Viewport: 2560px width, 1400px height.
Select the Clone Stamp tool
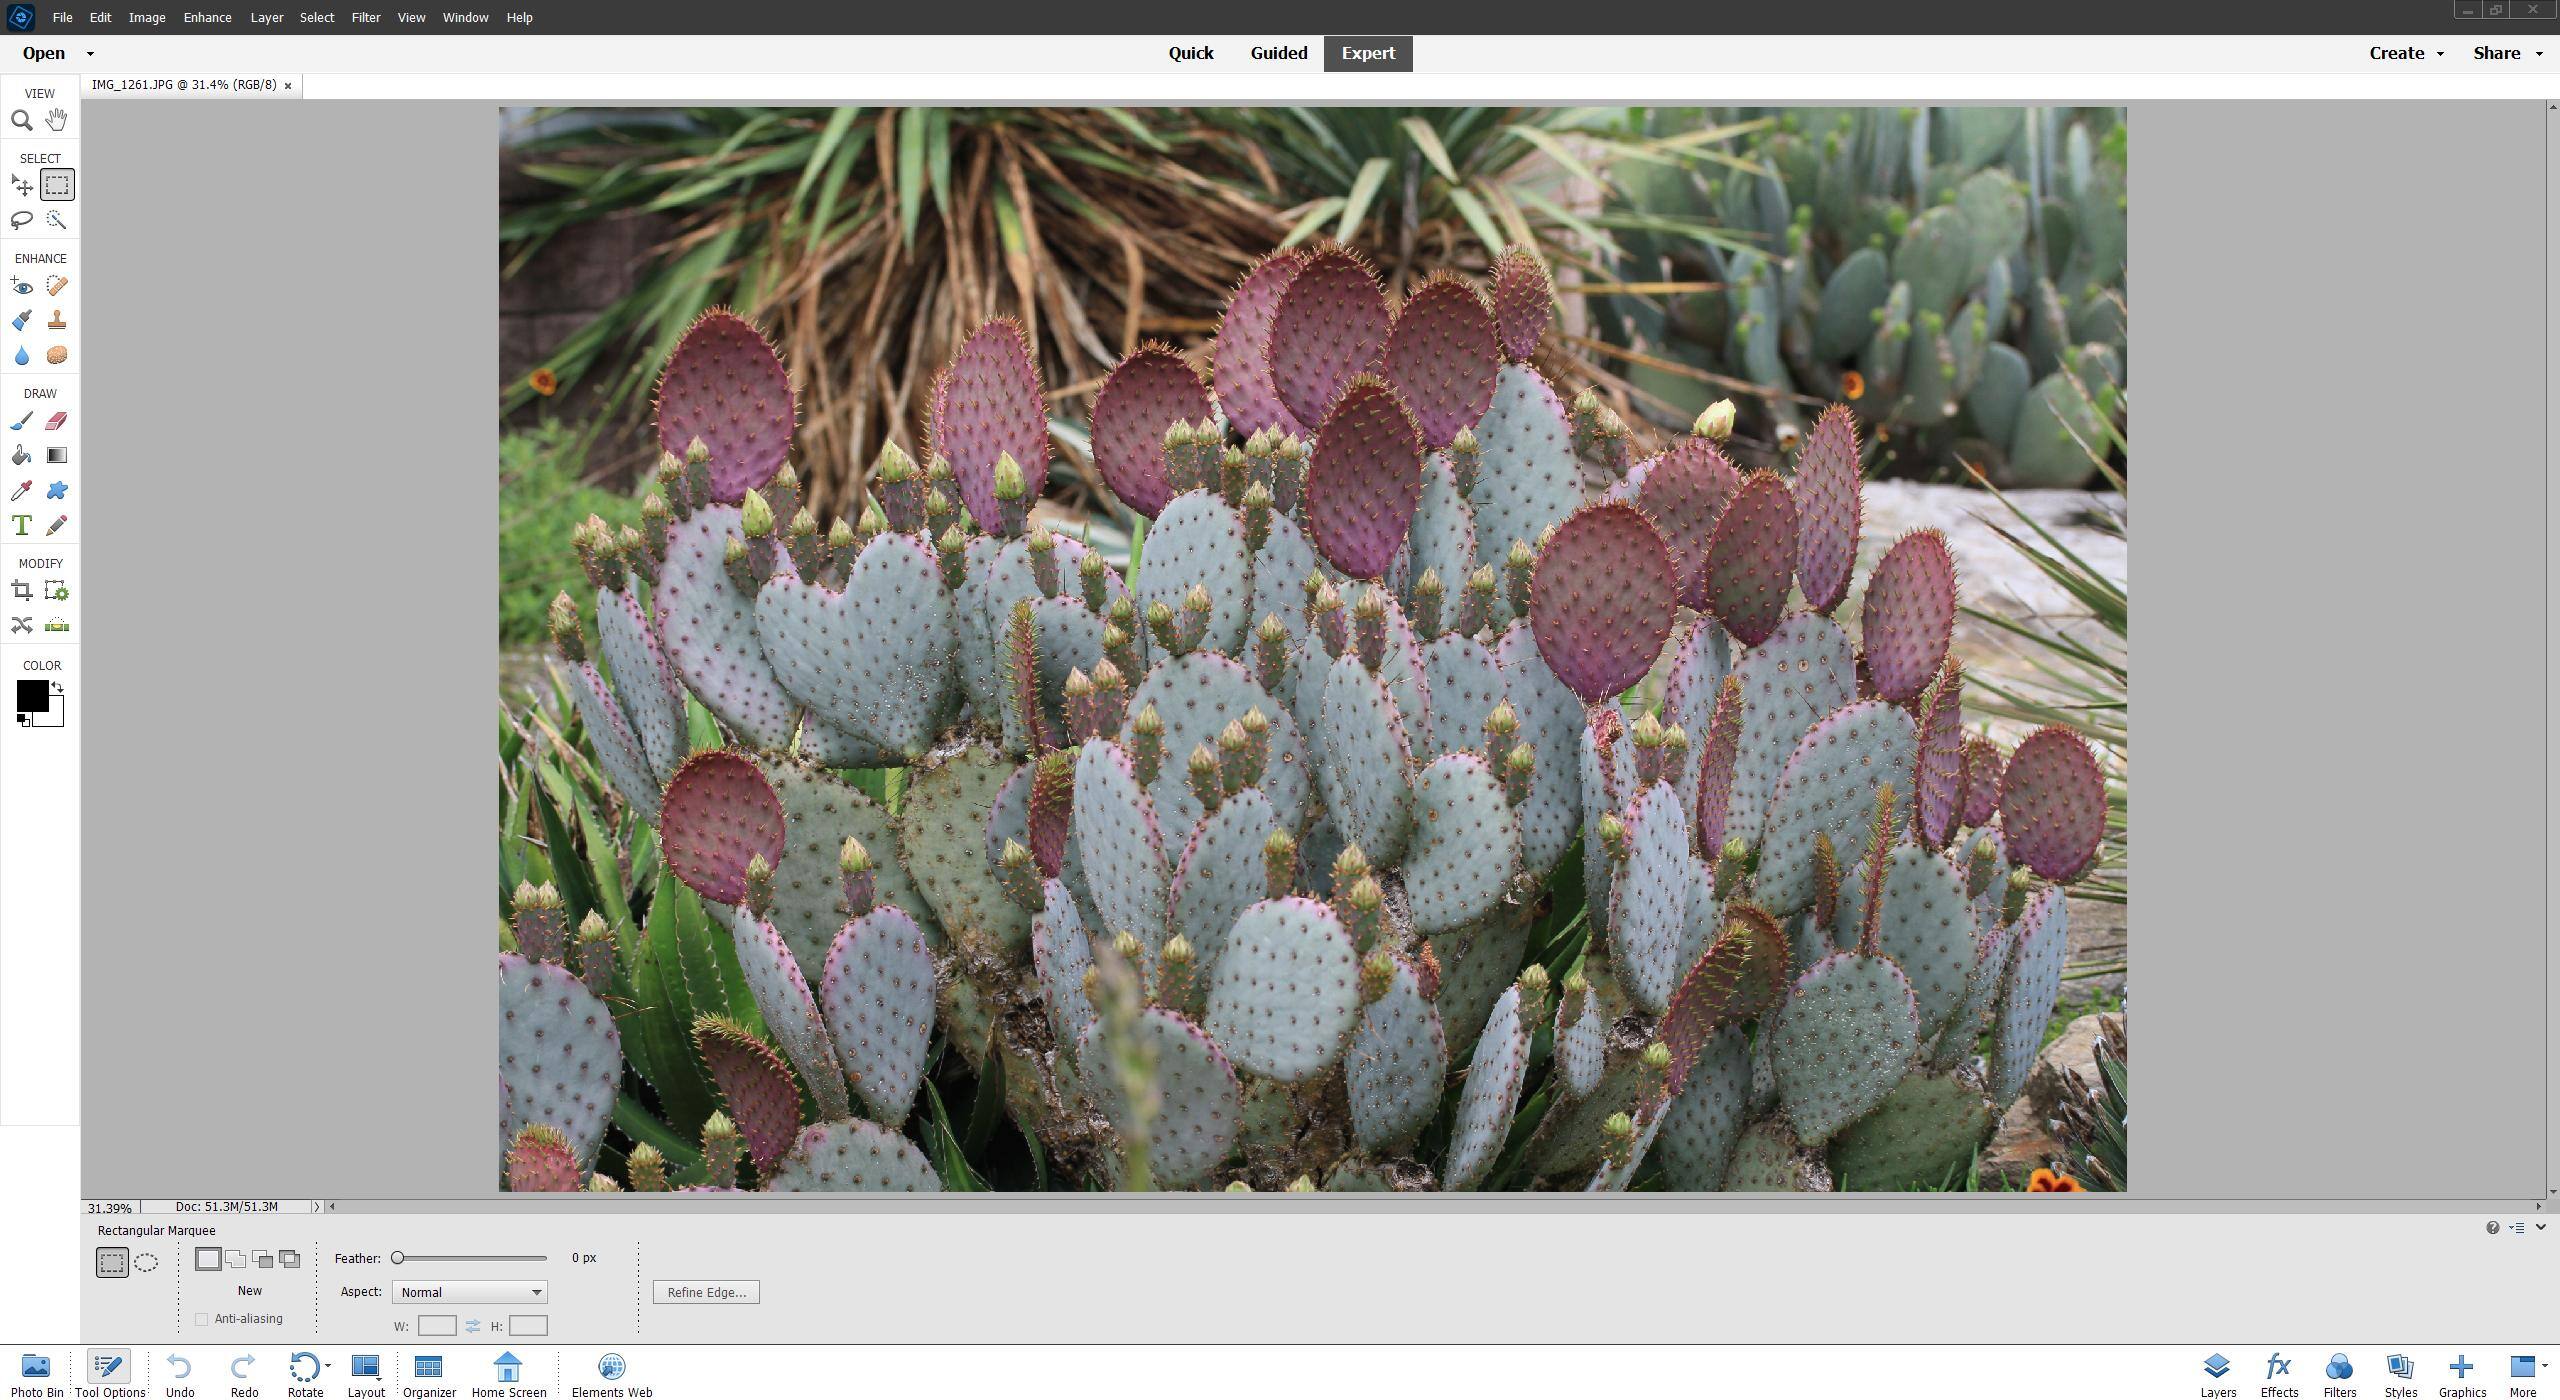click(x=57, y=320)
